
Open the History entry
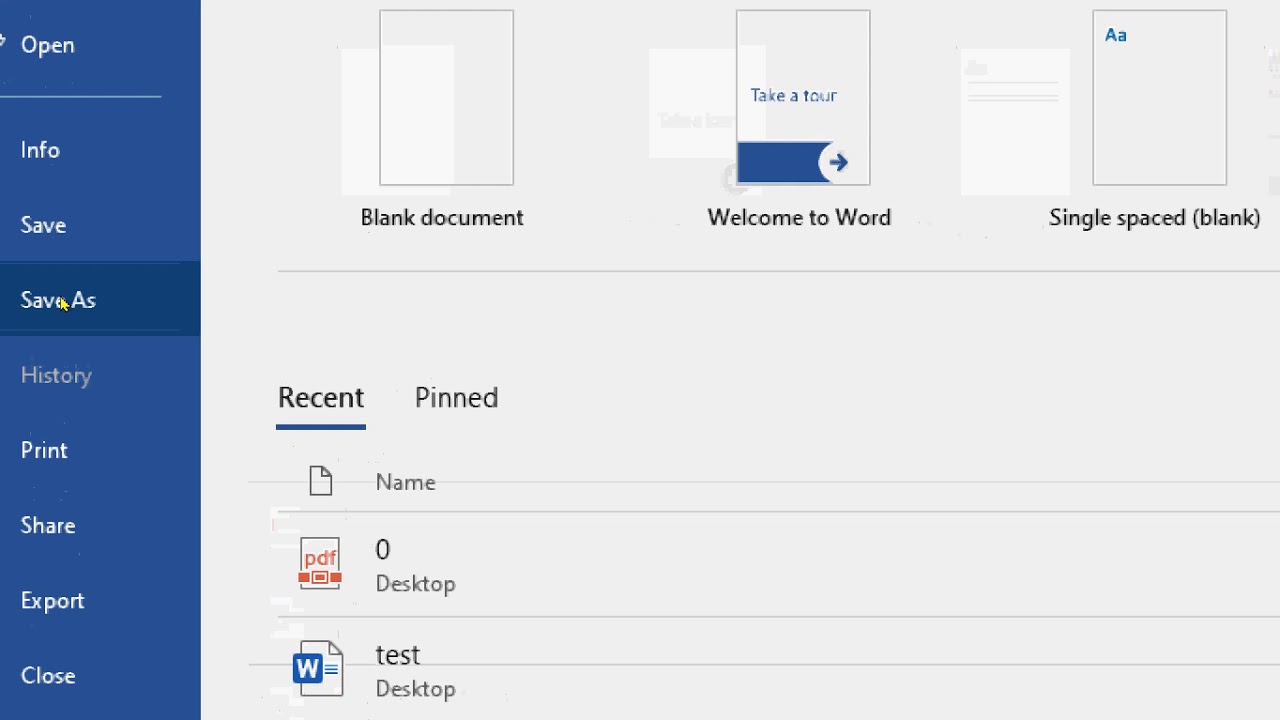pyautogui.click(x=56, y=375)
